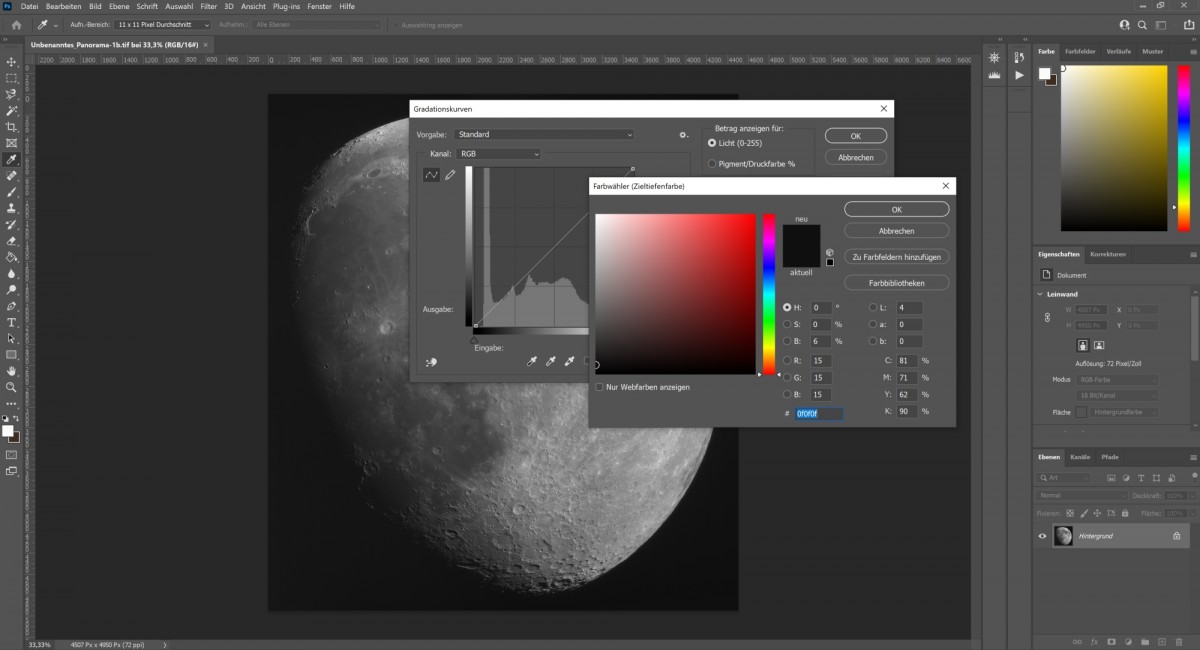Image resolution: width=1200 pixels, height=650 pixels.
Task: Select the Move tool
Action: [x=12, y=62]
